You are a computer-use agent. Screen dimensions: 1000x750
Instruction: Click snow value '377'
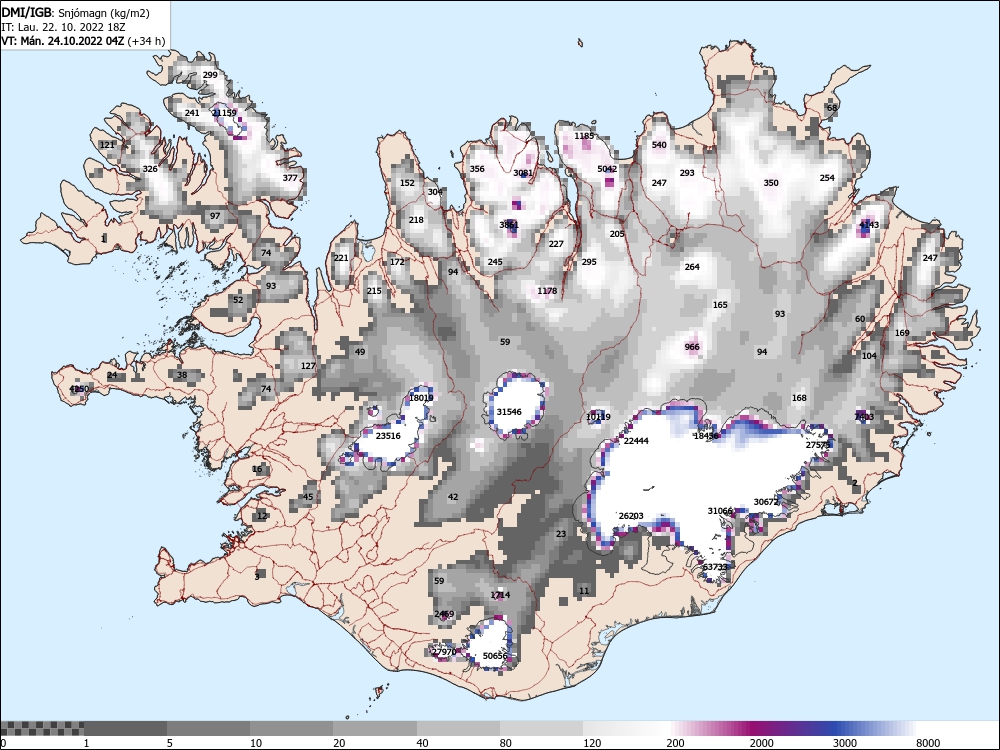pyautogui.click(x=290, y=178)
